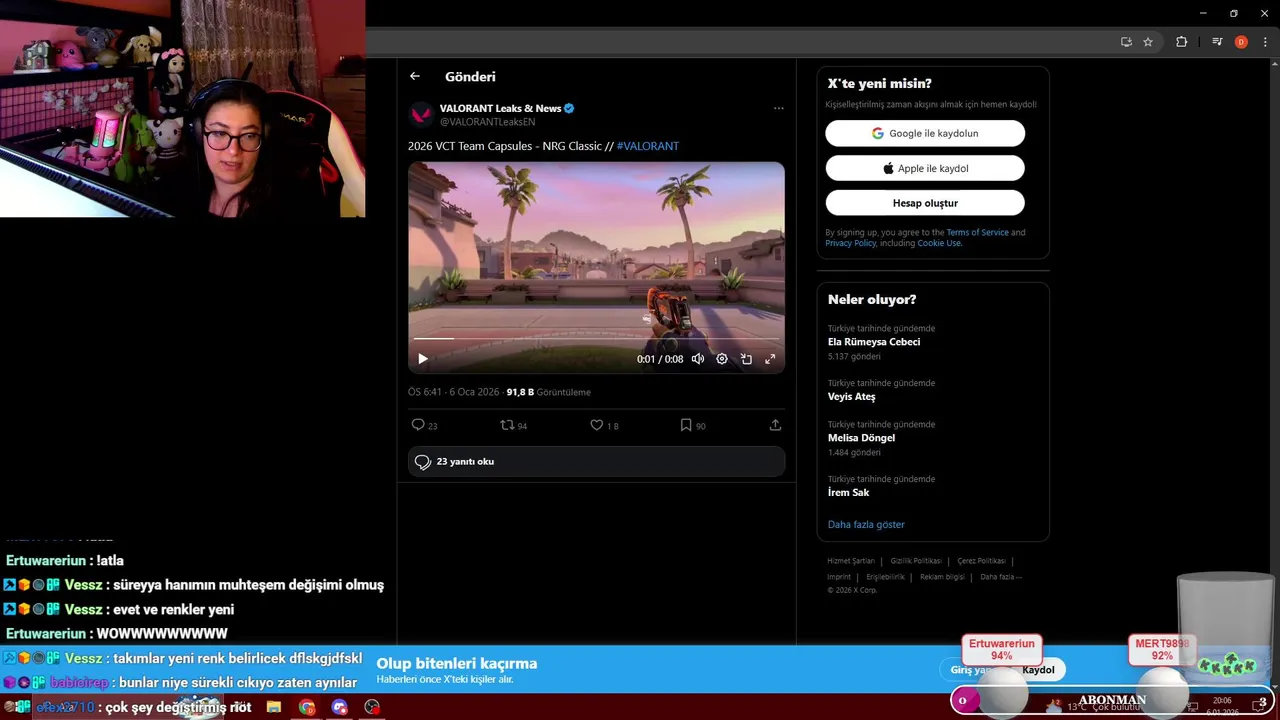Screen dimensions: 1280x720
Task: Open video settings with the gear icon
Action: (722, 359)
